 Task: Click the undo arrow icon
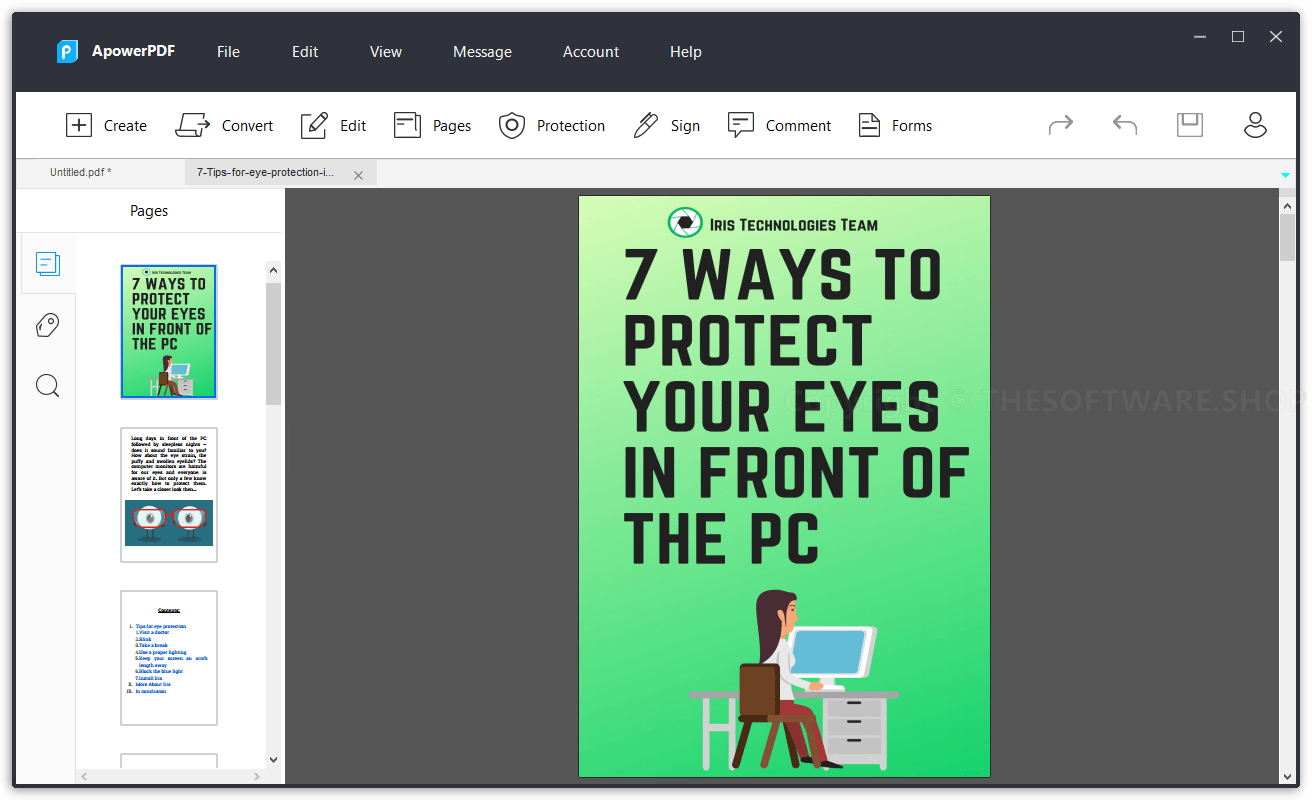pos(1125,125)
